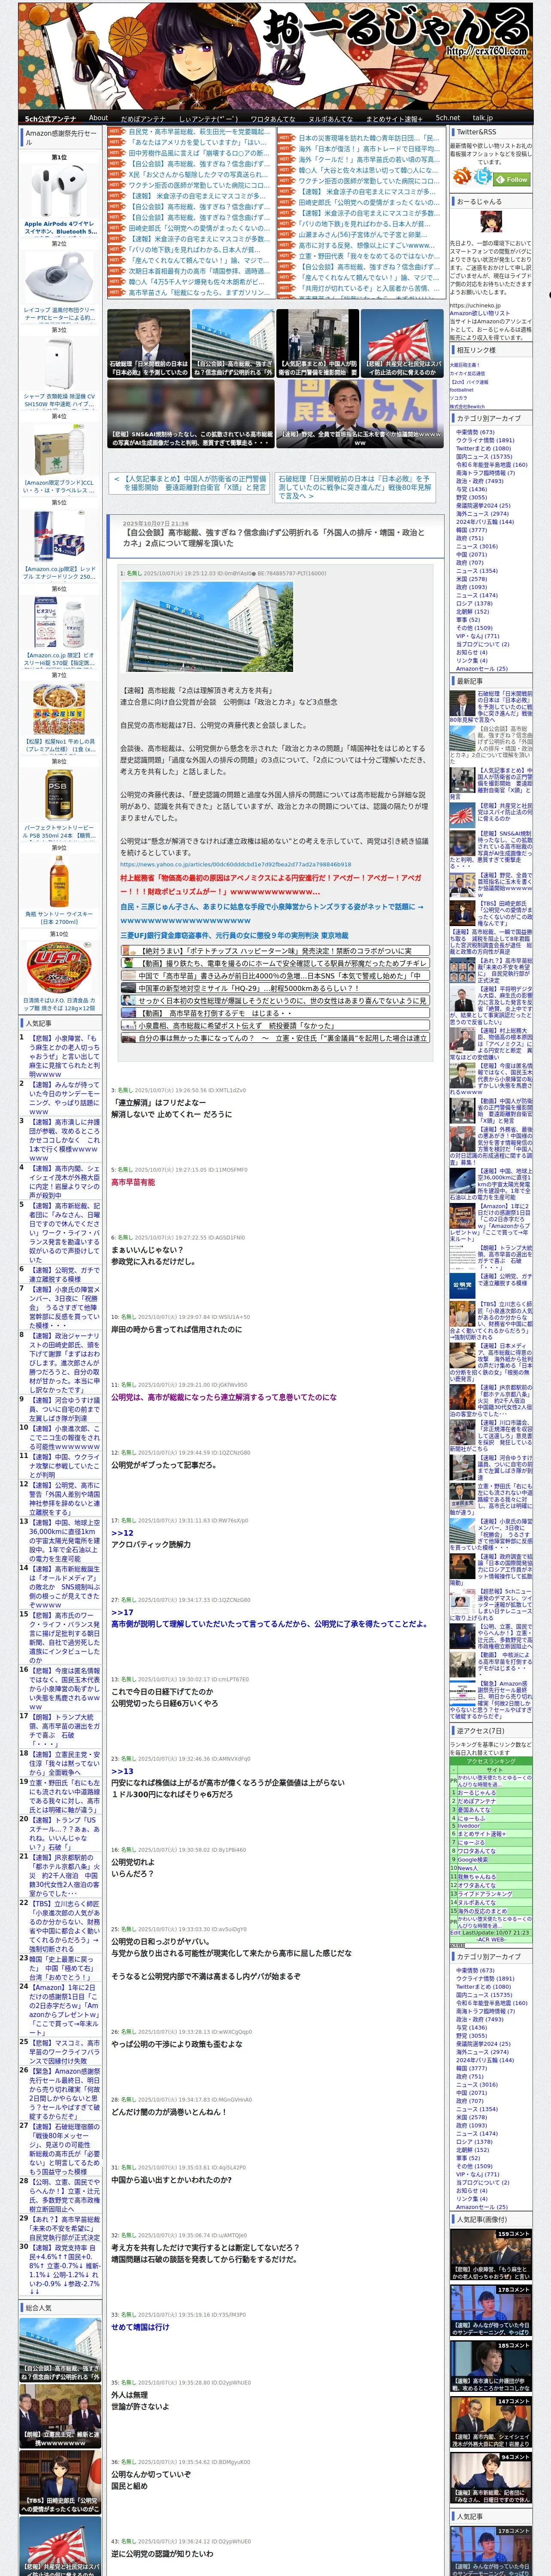551x2576 pixels.
Task: Open the Twitter bird icon
Action: [x=483, y=176]
